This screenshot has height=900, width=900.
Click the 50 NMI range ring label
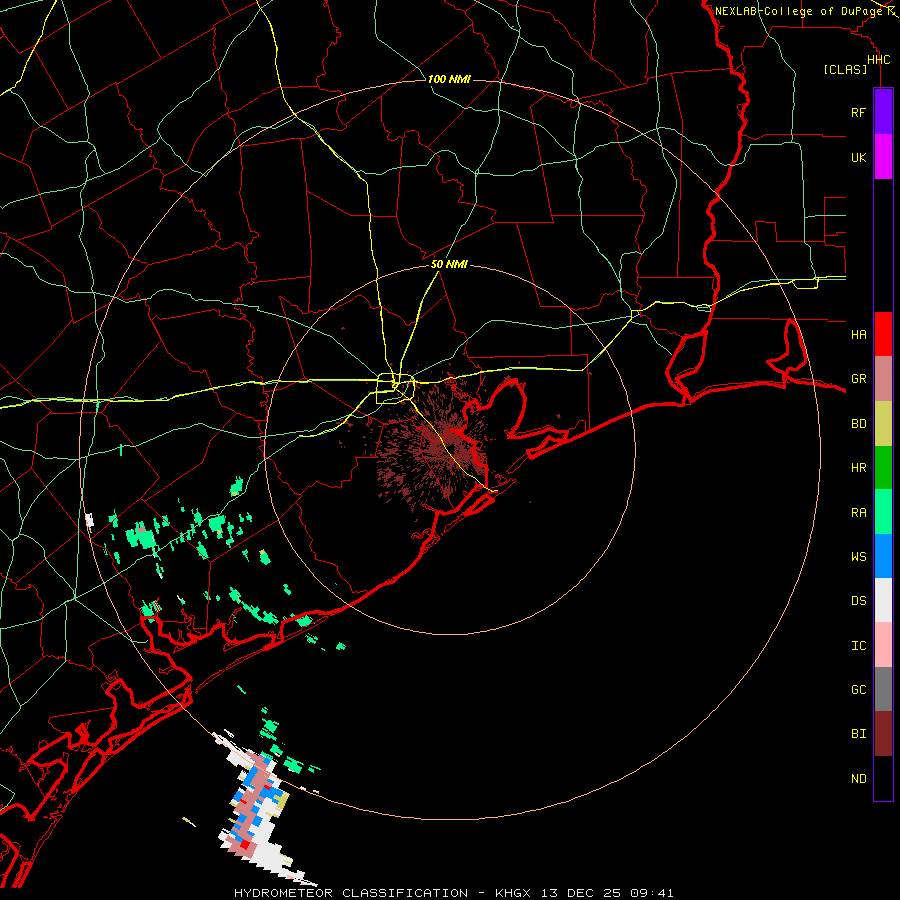[449, 264]
